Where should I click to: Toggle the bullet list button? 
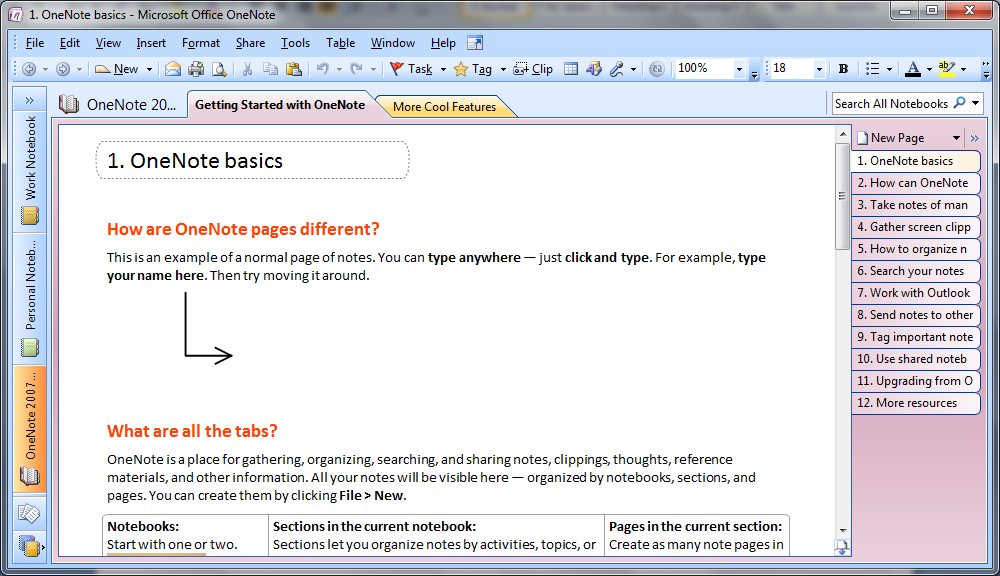point(872,69)
